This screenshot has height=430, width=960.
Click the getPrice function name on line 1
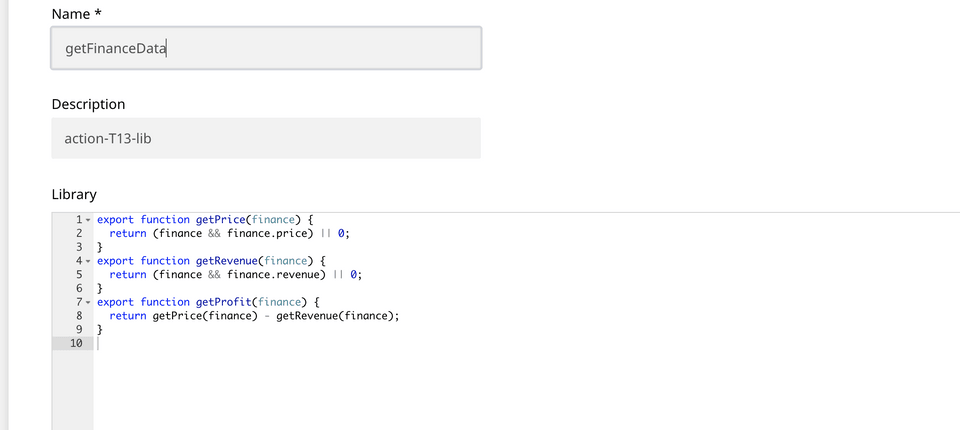coord(220,219)
